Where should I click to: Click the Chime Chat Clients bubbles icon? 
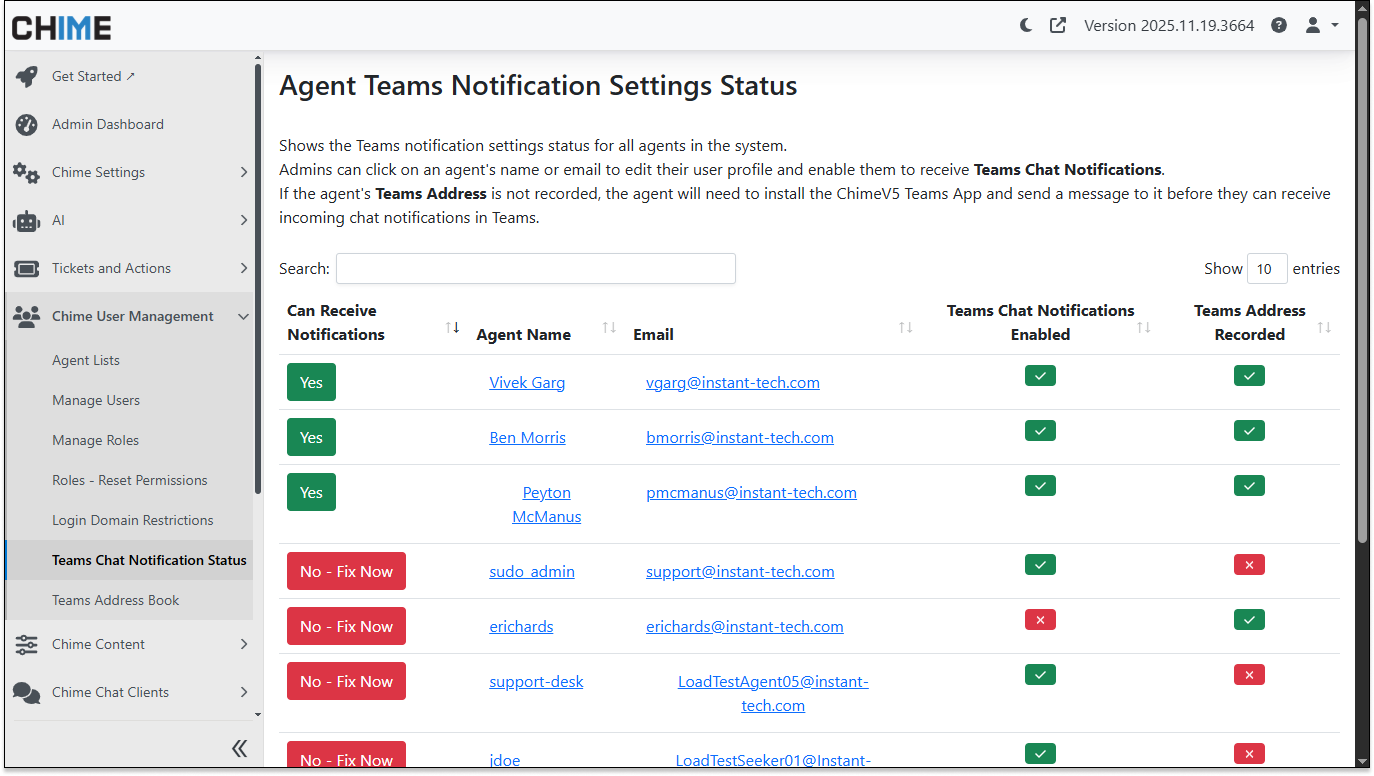(27, 693)
